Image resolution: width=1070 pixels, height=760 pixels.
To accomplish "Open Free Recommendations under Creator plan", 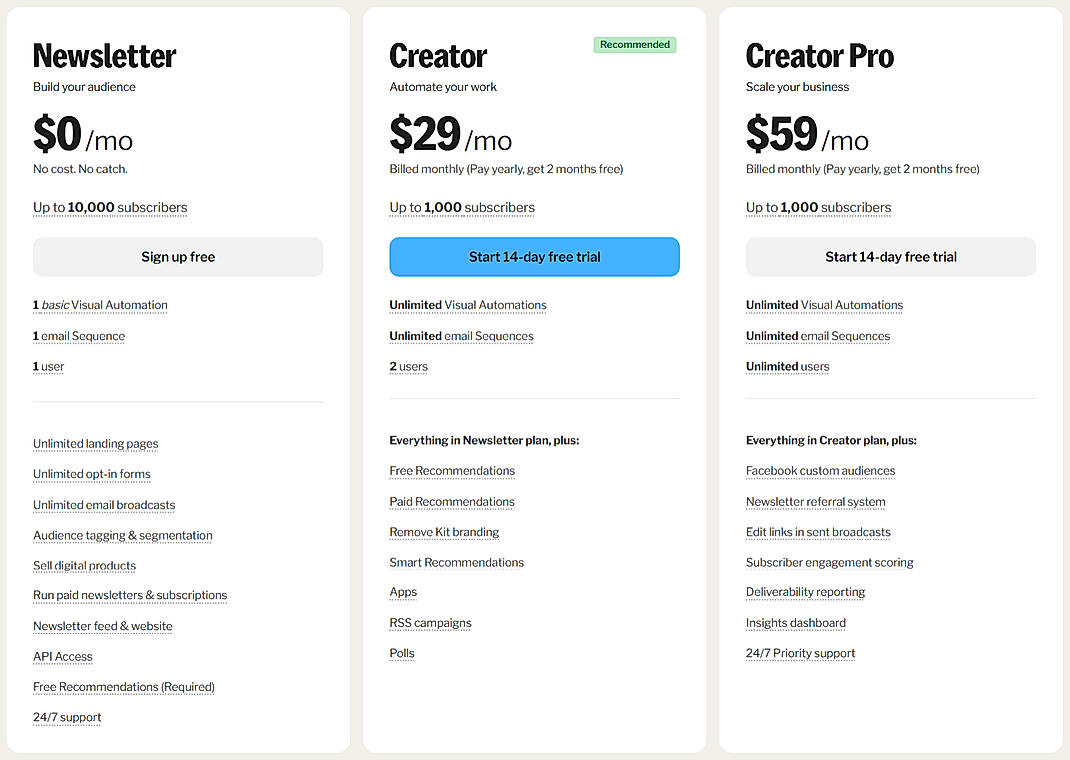I will click(452, 470).
